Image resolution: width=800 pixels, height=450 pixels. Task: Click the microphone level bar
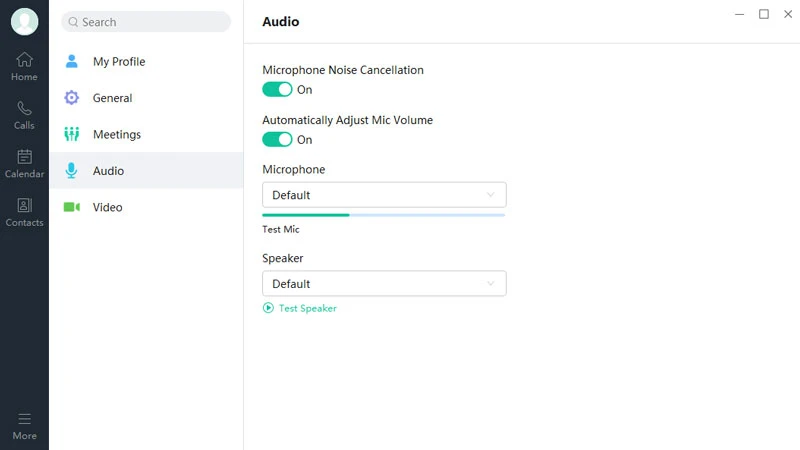[x=383, y=214]
